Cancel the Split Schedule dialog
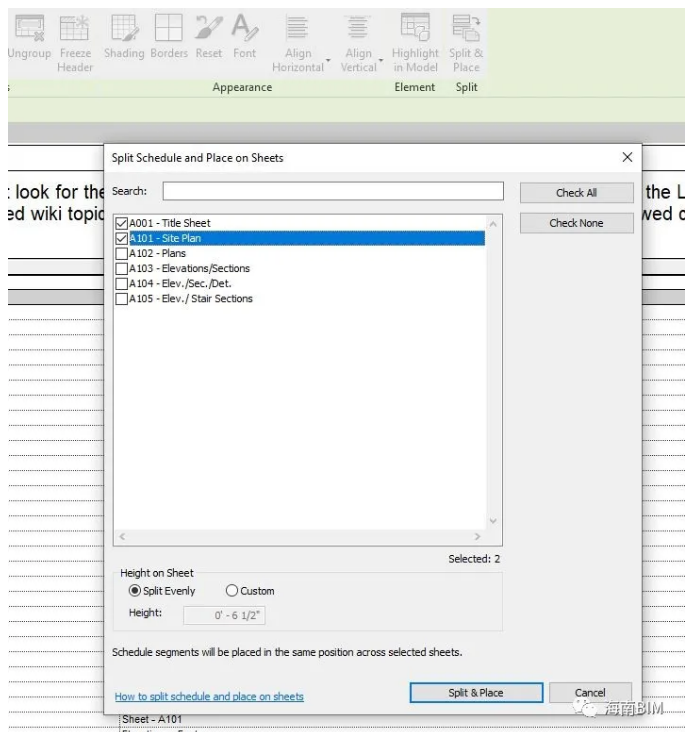This screenshot has width=694, height=732. (590, 693)
